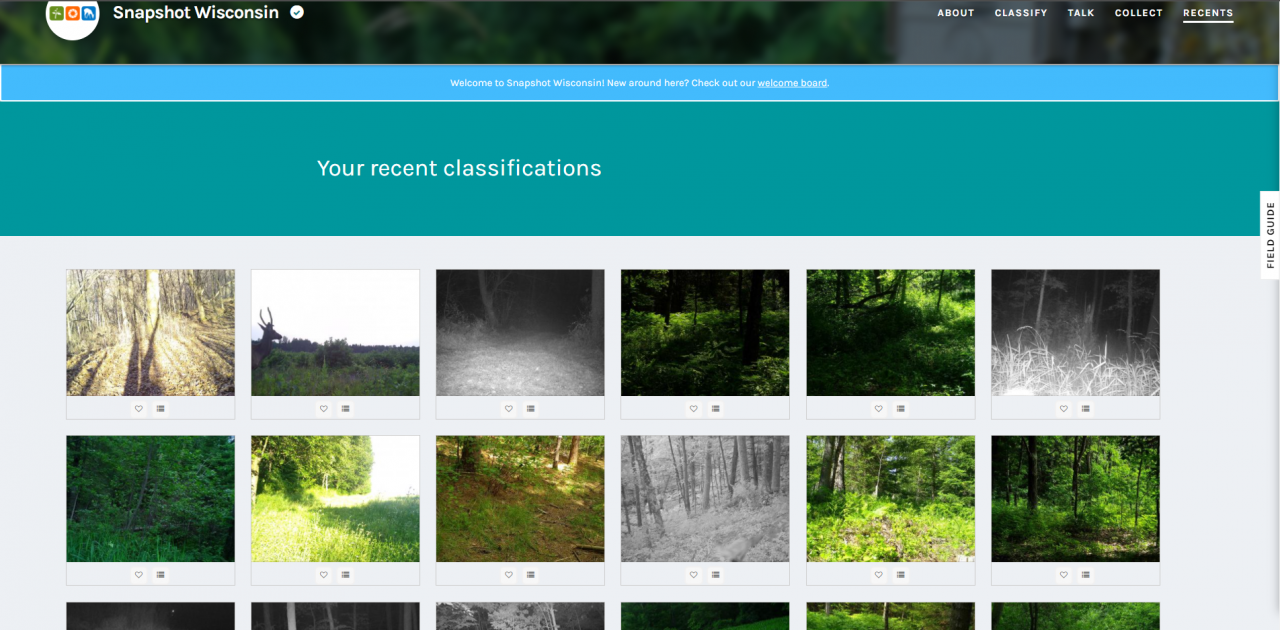Add the second row's first photo, dense foliage, to a collection
This screenshot has width=1280, height=630.
pyautogui.click(x=161, y=575)
